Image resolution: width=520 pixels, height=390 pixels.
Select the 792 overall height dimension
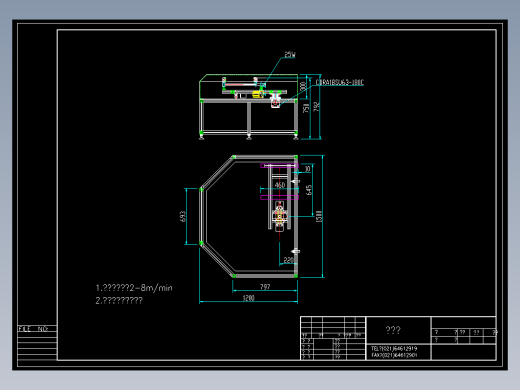point(316,106)
